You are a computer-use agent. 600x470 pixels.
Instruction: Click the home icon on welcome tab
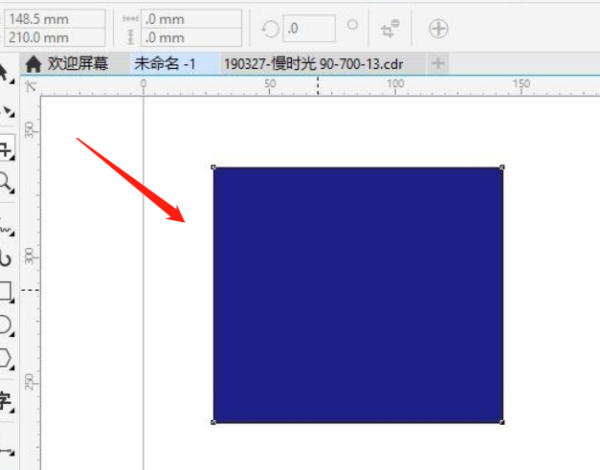pyautogui.click(x=33, y=64)
